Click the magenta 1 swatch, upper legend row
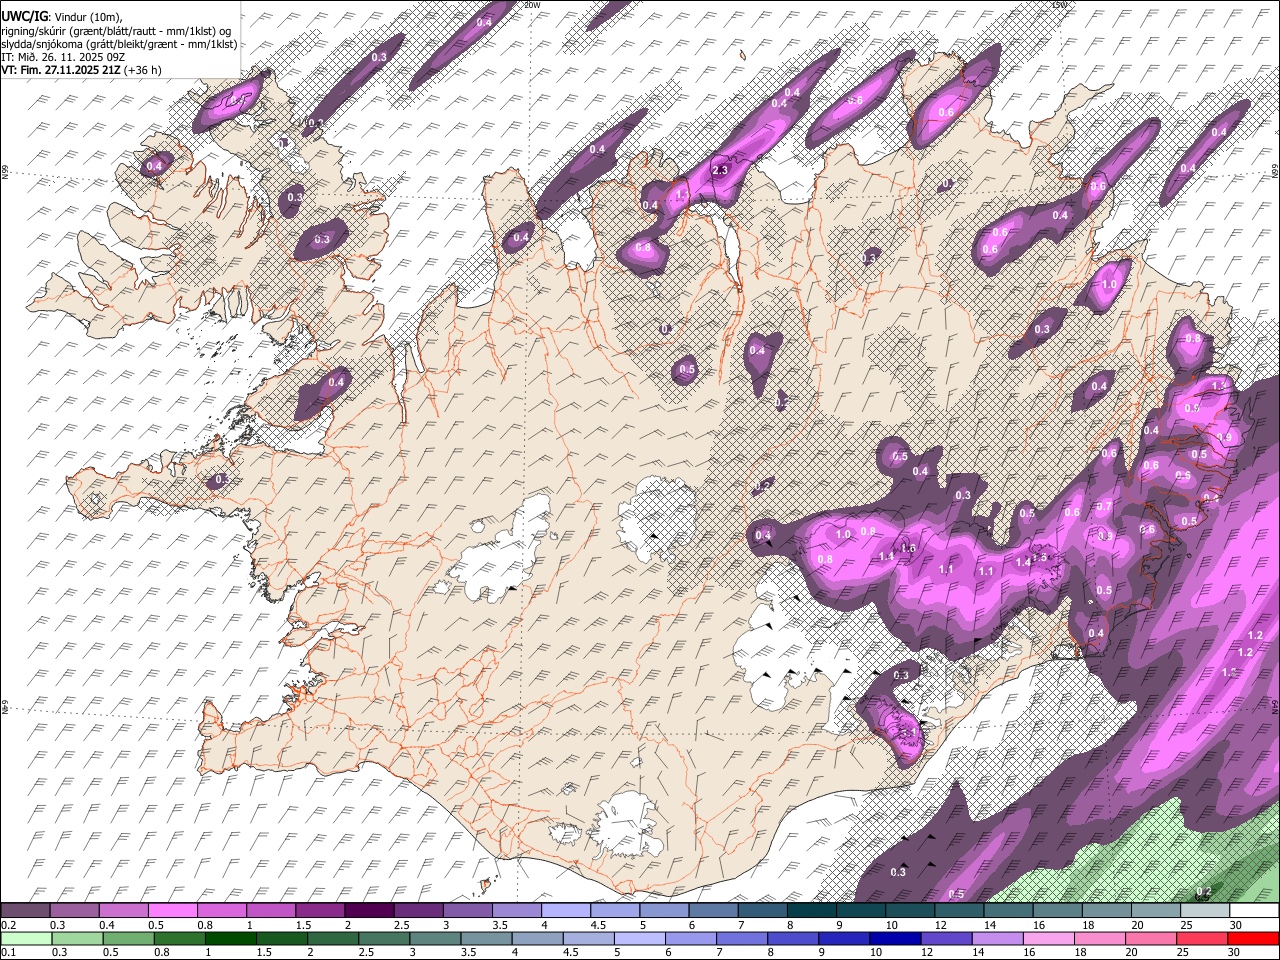This screenshot has width=1280, height=960. (x=270, y=911)
